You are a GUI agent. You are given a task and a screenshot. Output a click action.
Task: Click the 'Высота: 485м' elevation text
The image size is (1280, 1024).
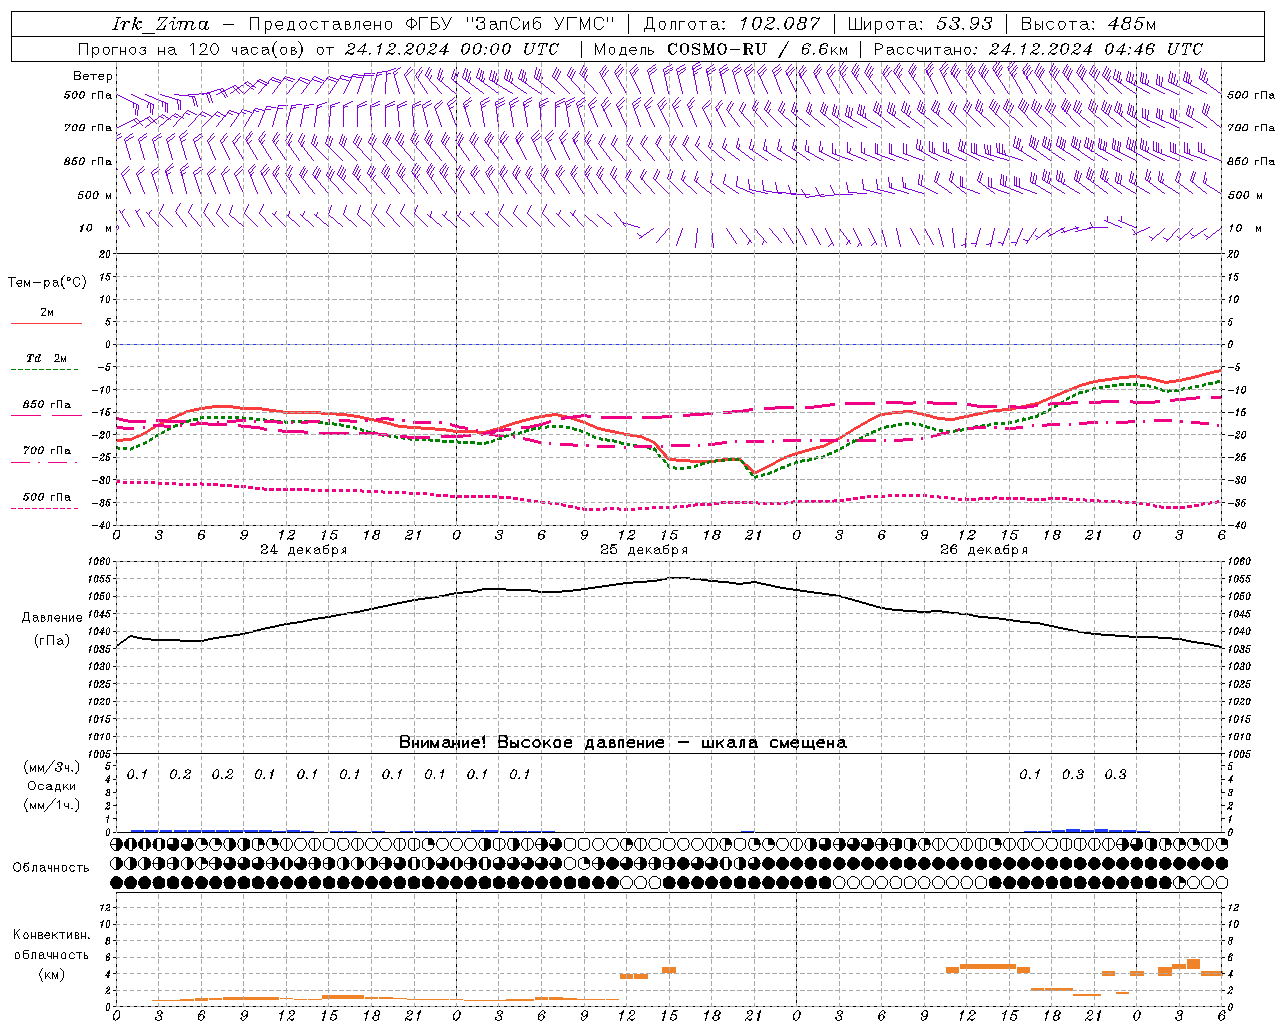click(1088, 24)
